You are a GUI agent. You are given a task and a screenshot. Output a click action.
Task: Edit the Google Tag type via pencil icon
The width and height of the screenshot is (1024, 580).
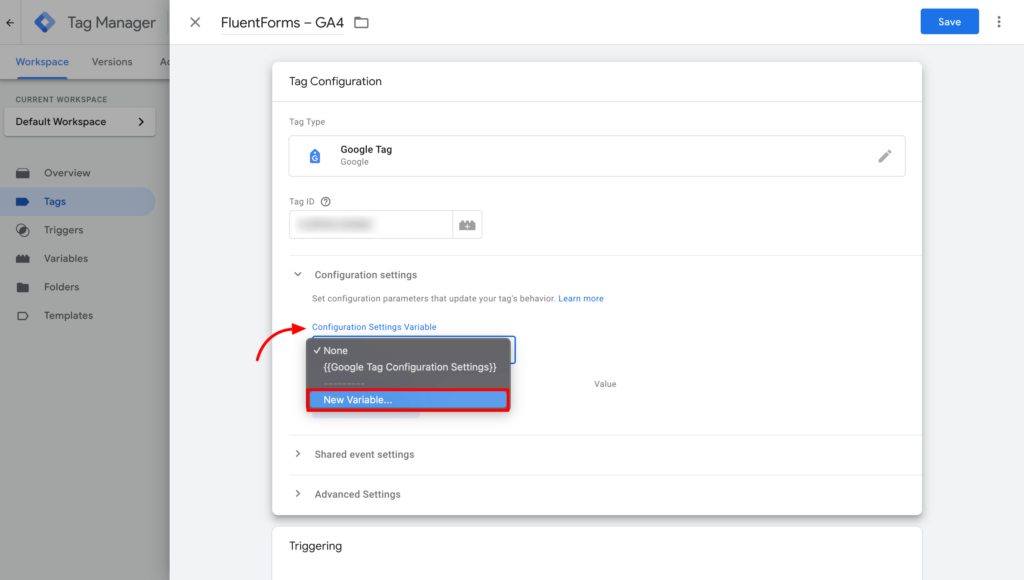coord(884,156)
